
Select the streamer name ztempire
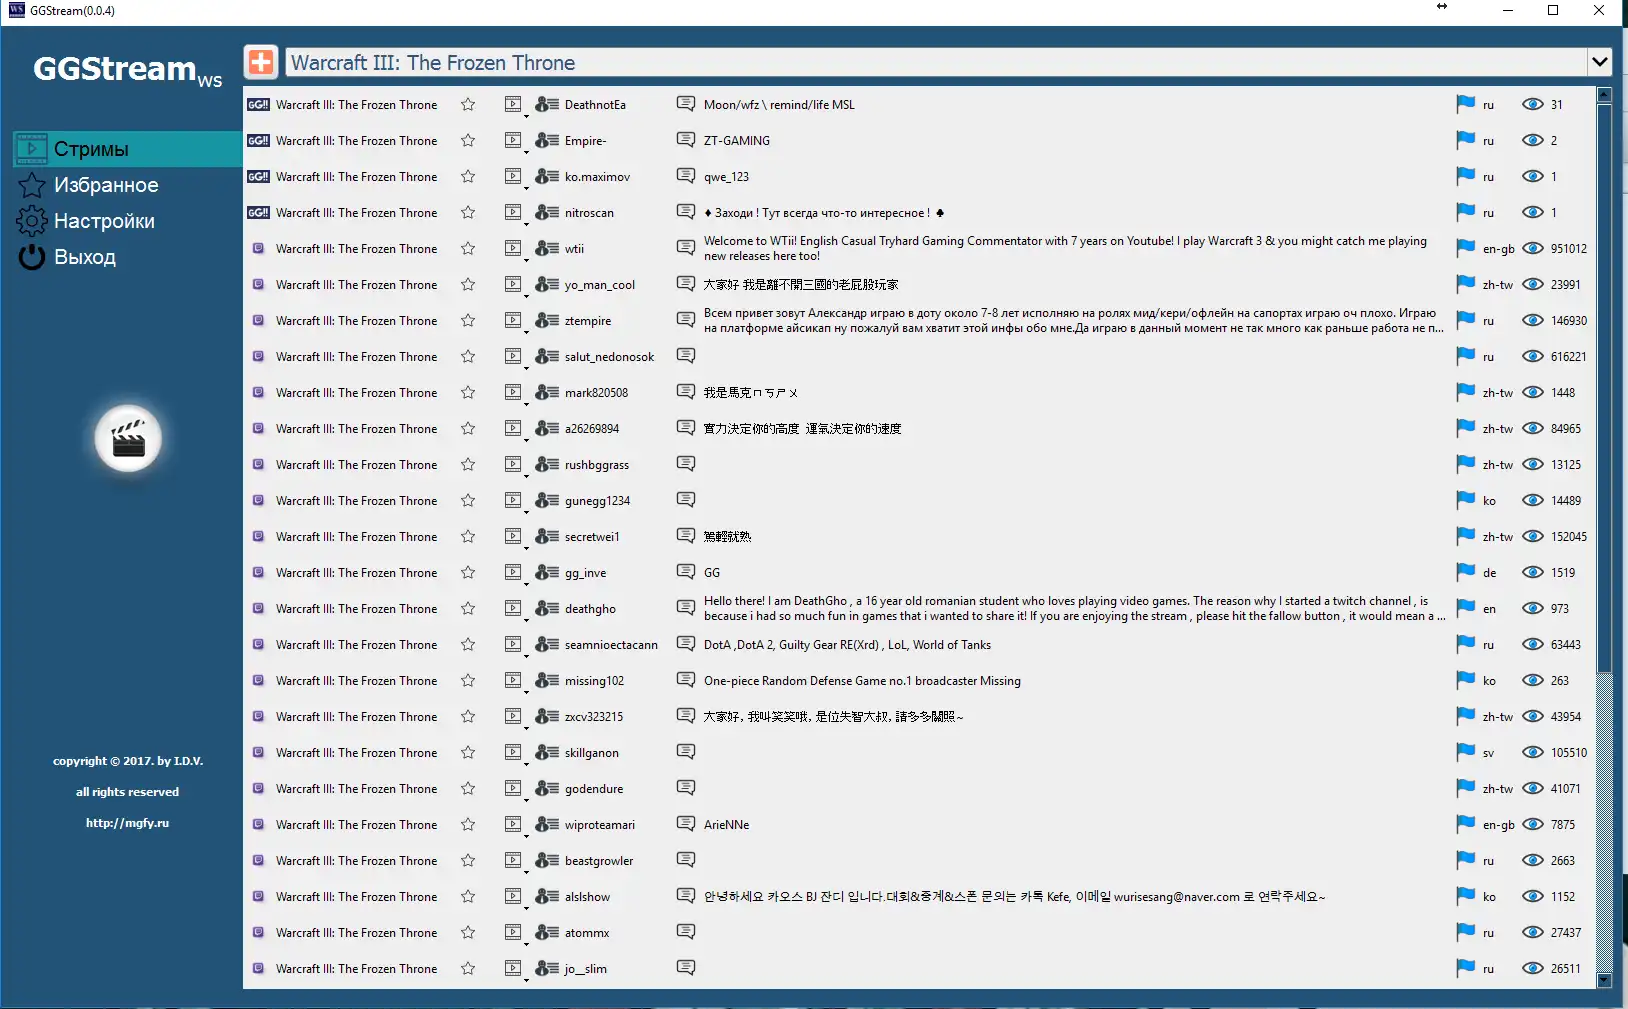coord(588,321)
